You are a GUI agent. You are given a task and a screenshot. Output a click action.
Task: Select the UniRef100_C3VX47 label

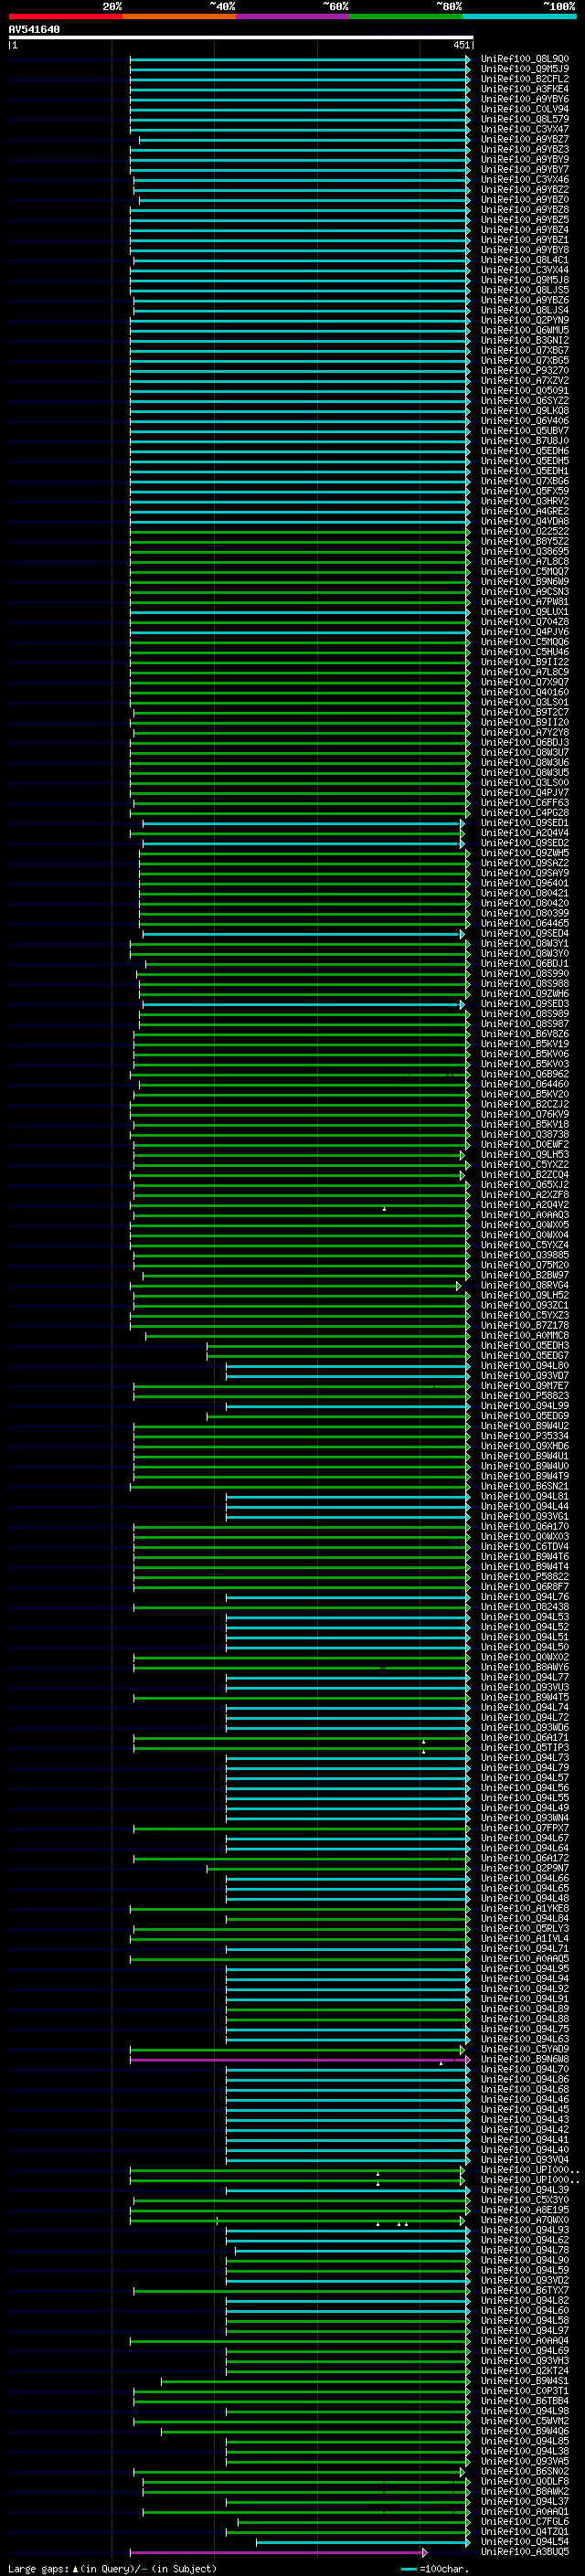(x=525, y=129)
